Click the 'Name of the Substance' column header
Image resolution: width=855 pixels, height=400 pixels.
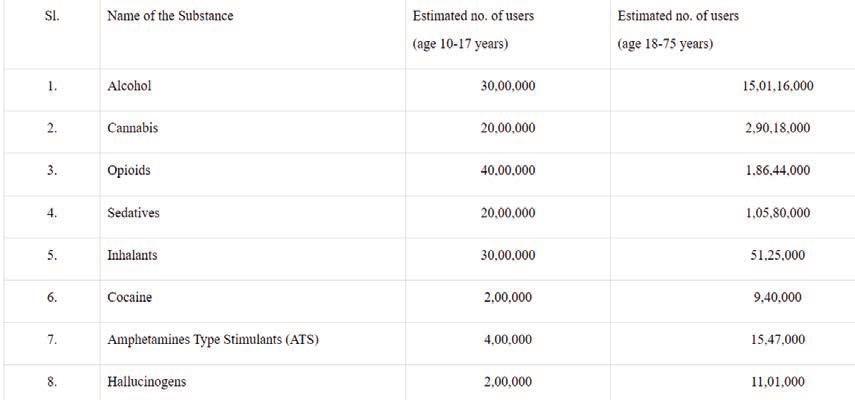(x=170, y=16)
